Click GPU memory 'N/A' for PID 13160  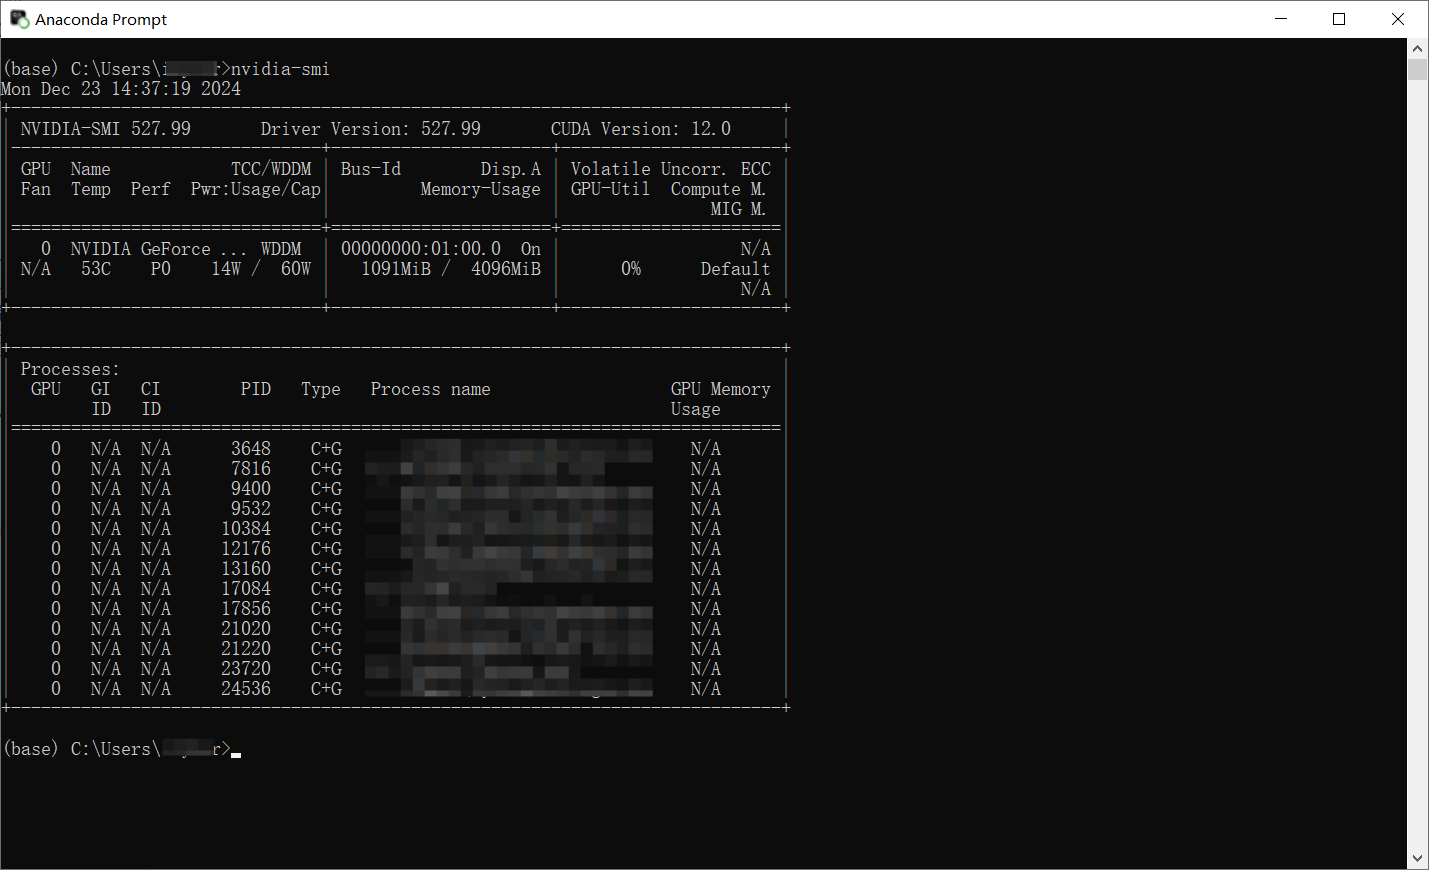point(706,569)
